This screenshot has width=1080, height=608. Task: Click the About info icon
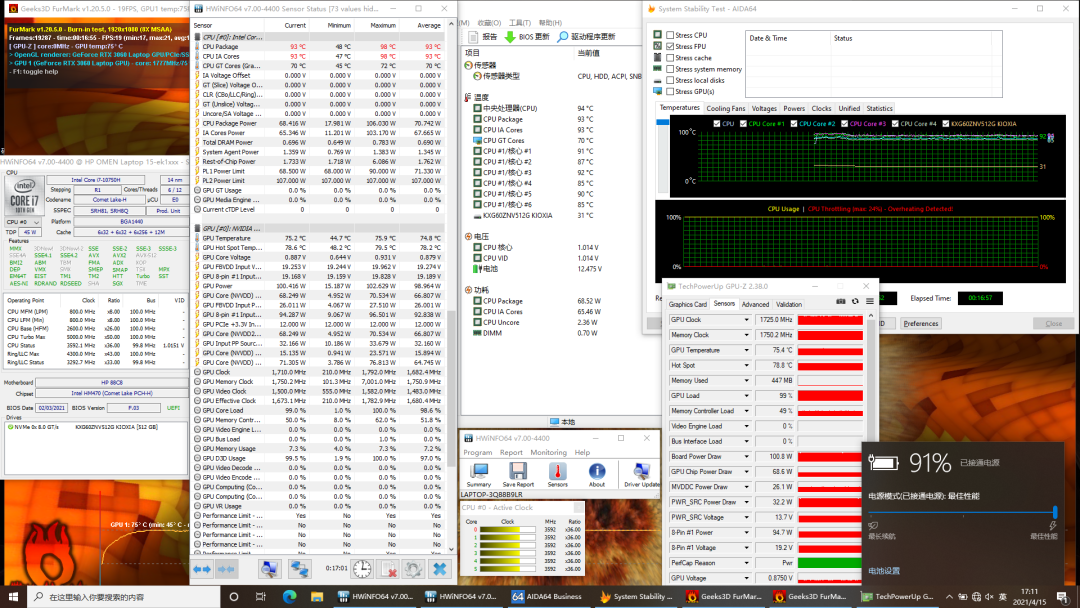point(597,473)
